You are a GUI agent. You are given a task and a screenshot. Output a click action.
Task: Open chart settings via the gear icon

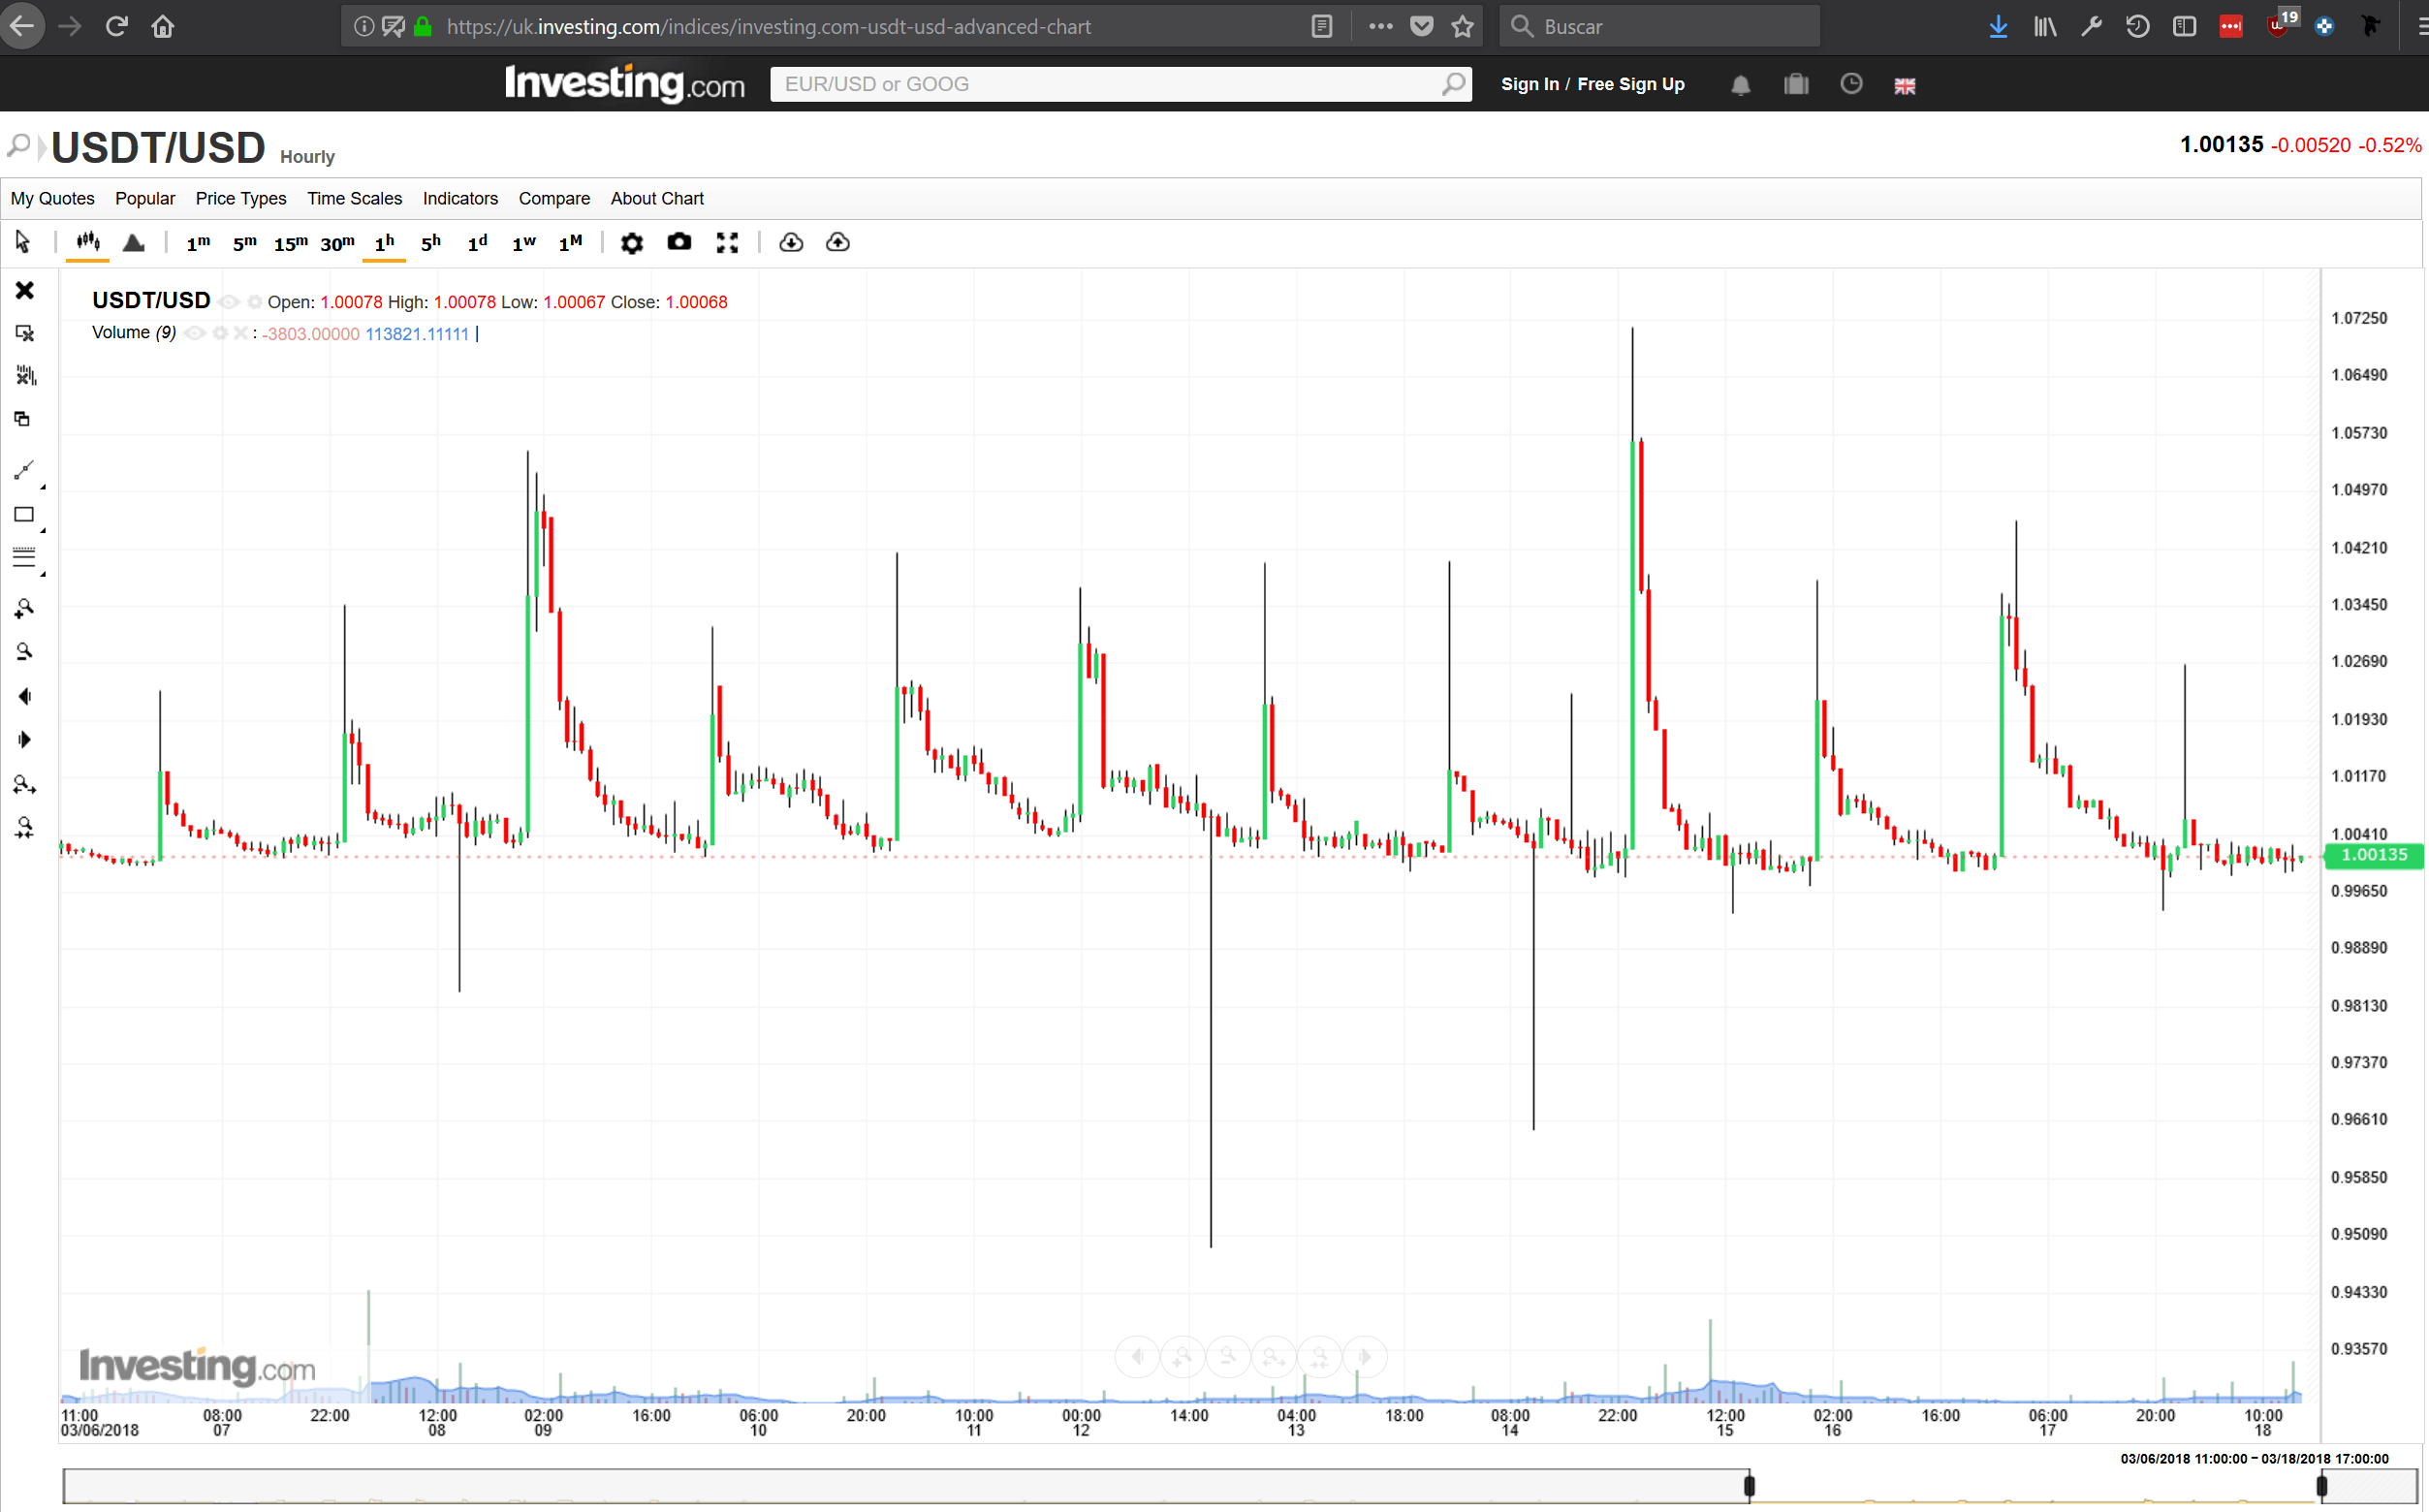coord(632,242)
